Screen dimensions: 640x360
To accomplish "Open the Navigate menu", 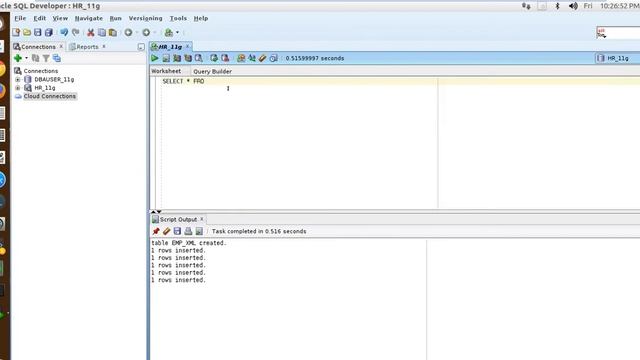I will [89, 18].
